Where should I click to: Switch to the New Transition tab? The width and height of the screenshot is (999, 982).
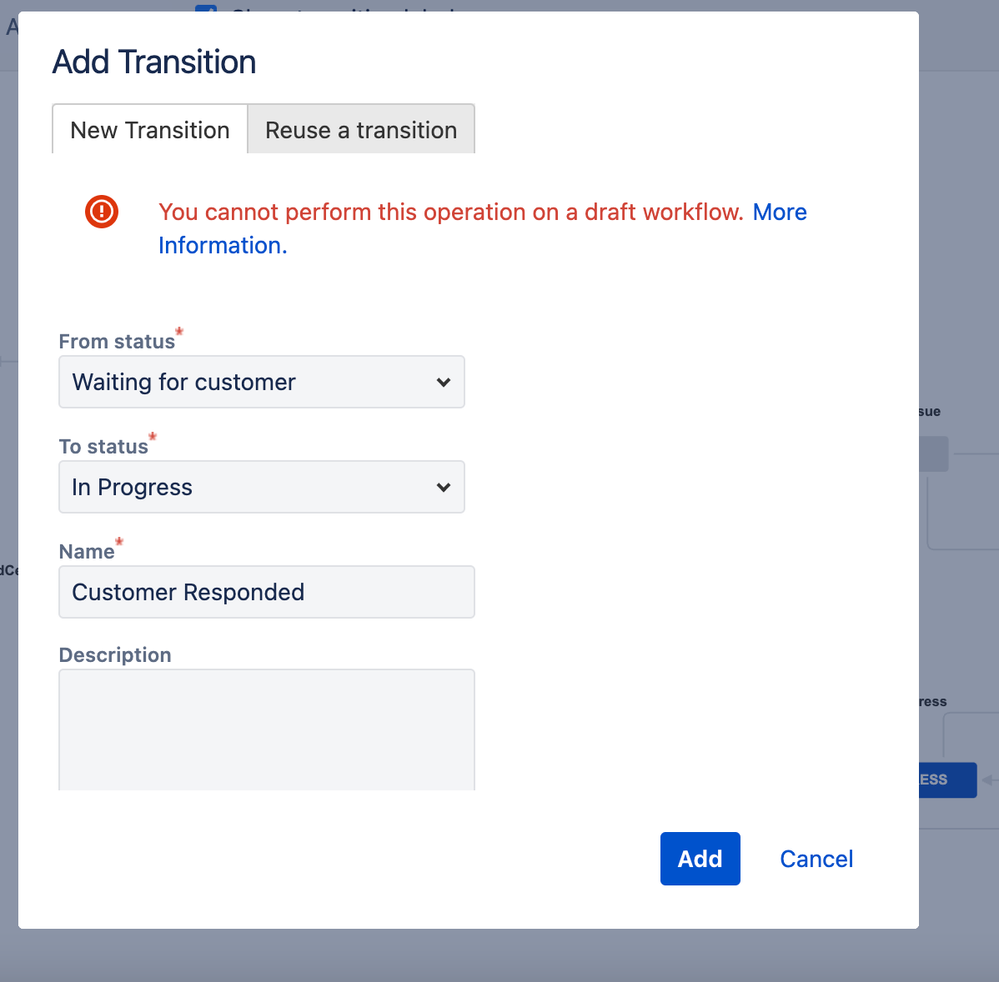tap(150, 129)
